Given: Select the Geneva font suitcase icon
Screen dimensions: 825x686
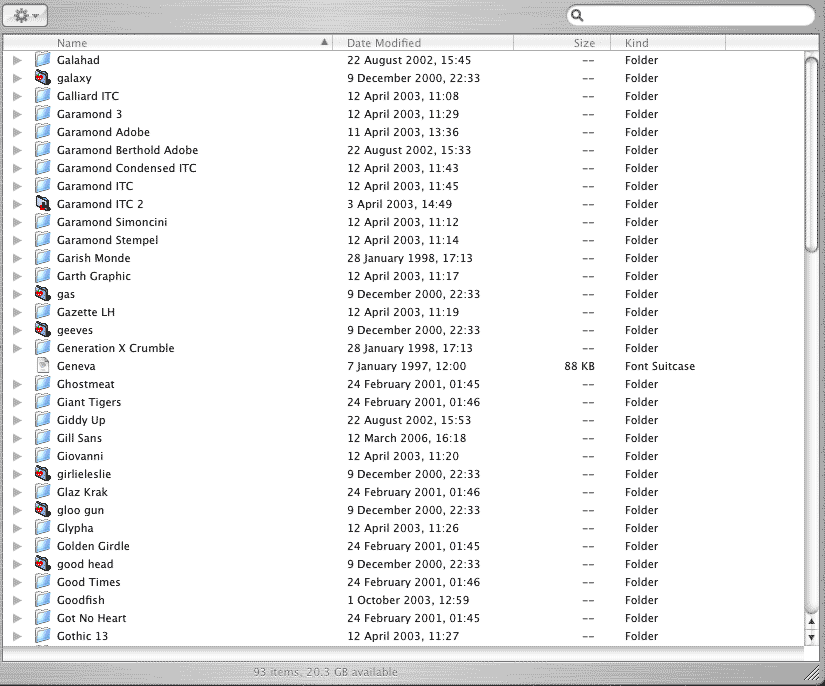Looking at the screenshot, I should pyautogui.click(x=43, y=365).
